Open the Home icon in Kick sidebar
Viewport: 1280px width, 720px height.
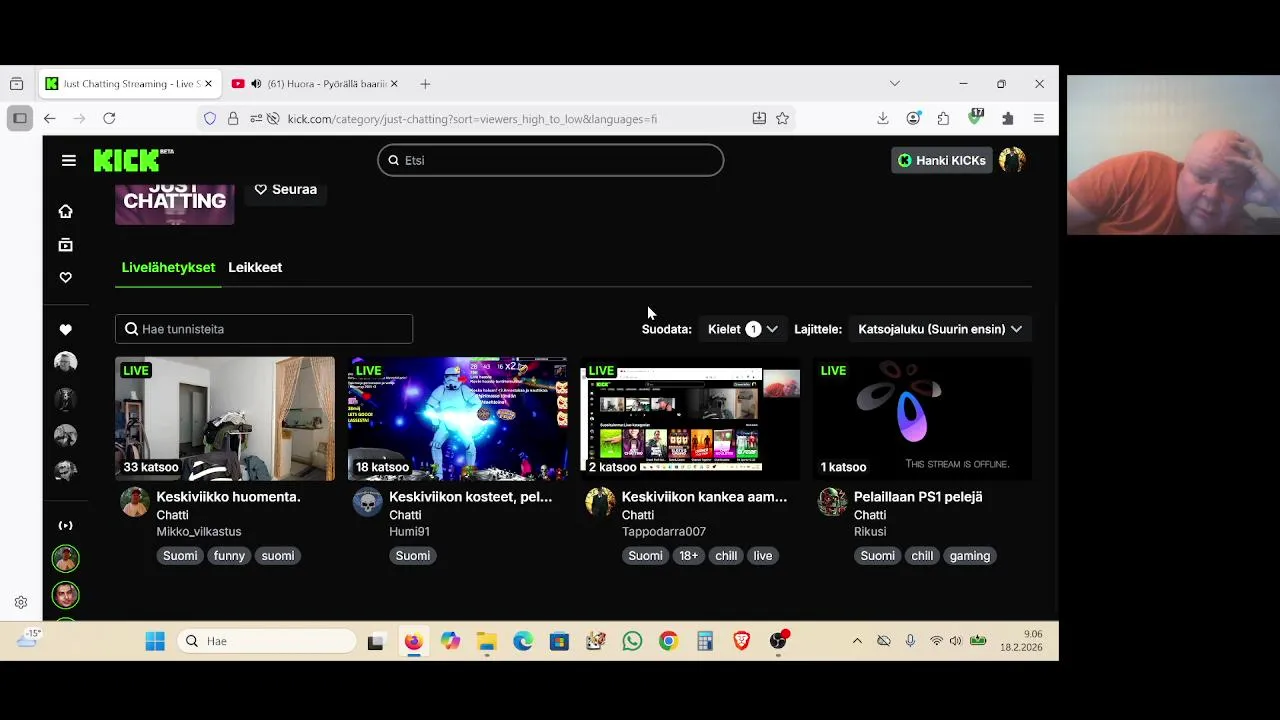click(65, 211)
